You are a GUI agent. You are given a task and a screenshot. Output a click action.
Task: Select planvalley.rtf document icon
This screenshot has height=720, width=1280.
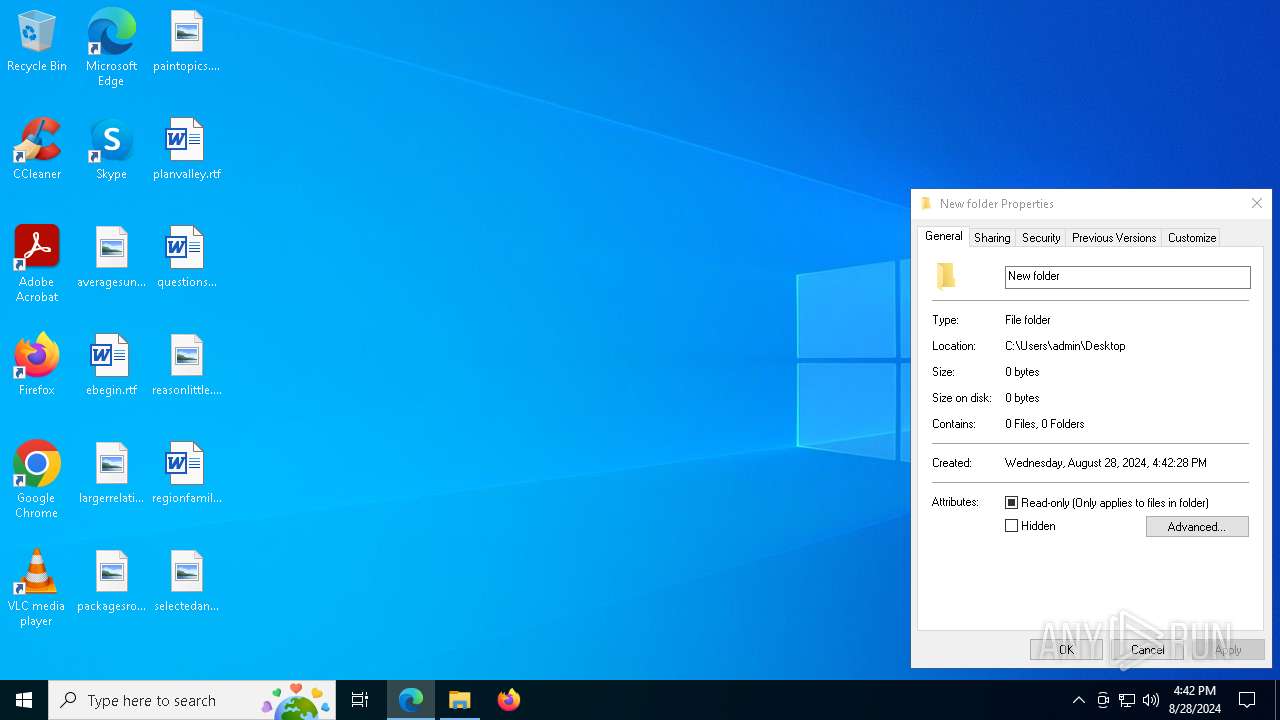[x=186, y=150]
